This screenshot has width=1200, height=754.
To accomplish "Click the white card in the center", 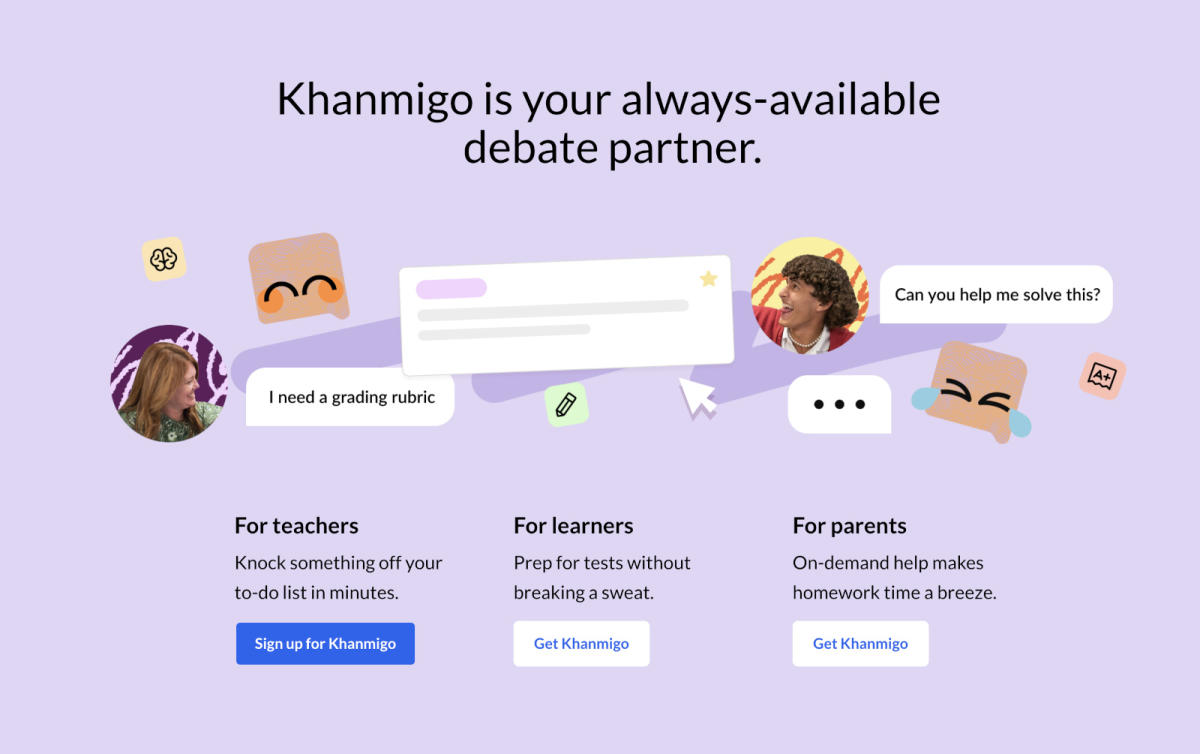I will (566, 313).
